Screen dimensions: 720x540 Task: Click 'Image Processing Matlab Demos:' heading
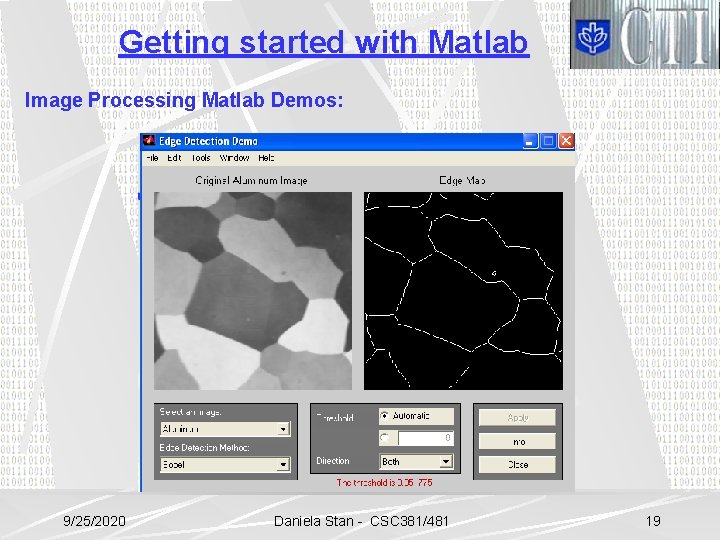(x=184, y=100)
